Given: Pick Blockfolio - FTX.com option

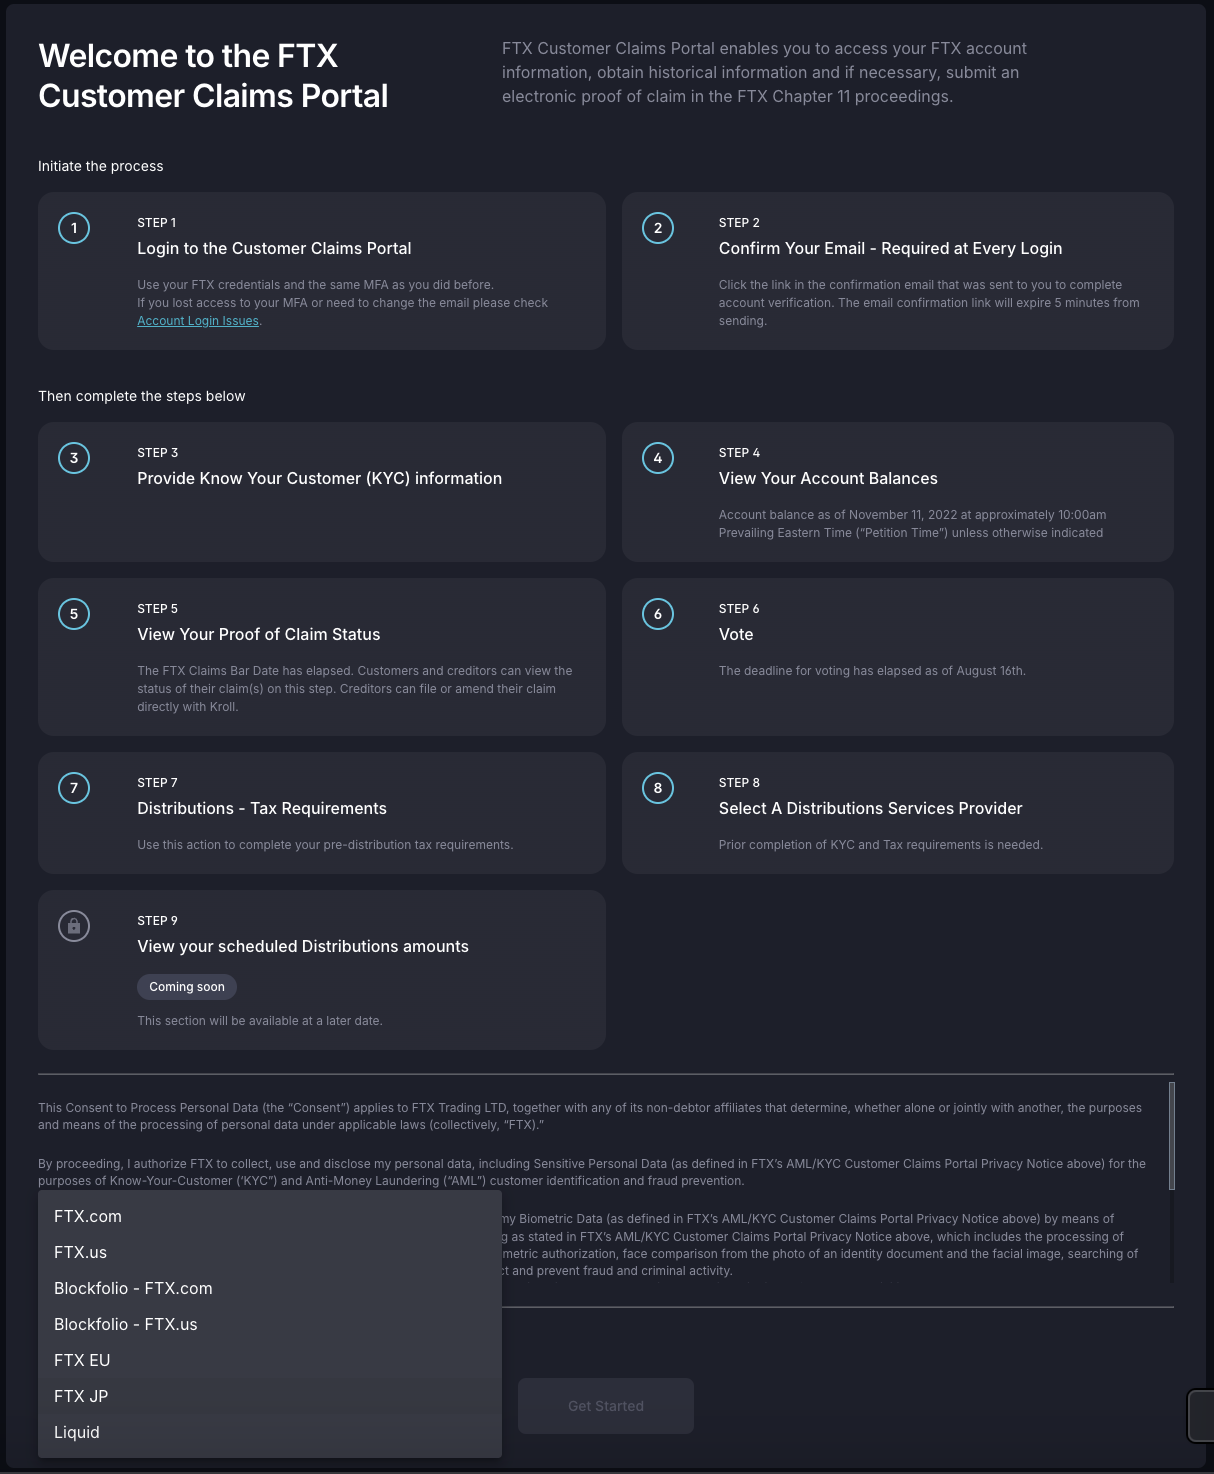Looking at the screenshot, I should 133,1288.
